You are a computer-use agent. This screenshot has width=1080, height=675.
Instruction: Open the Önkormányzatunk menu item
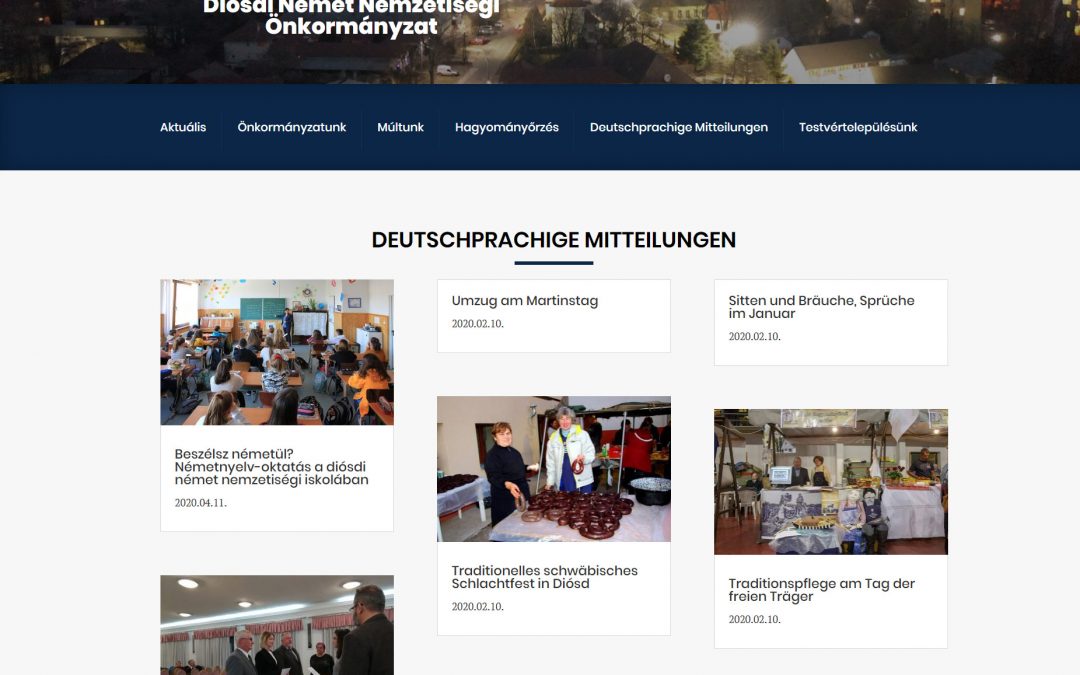(x=291, y=127)
